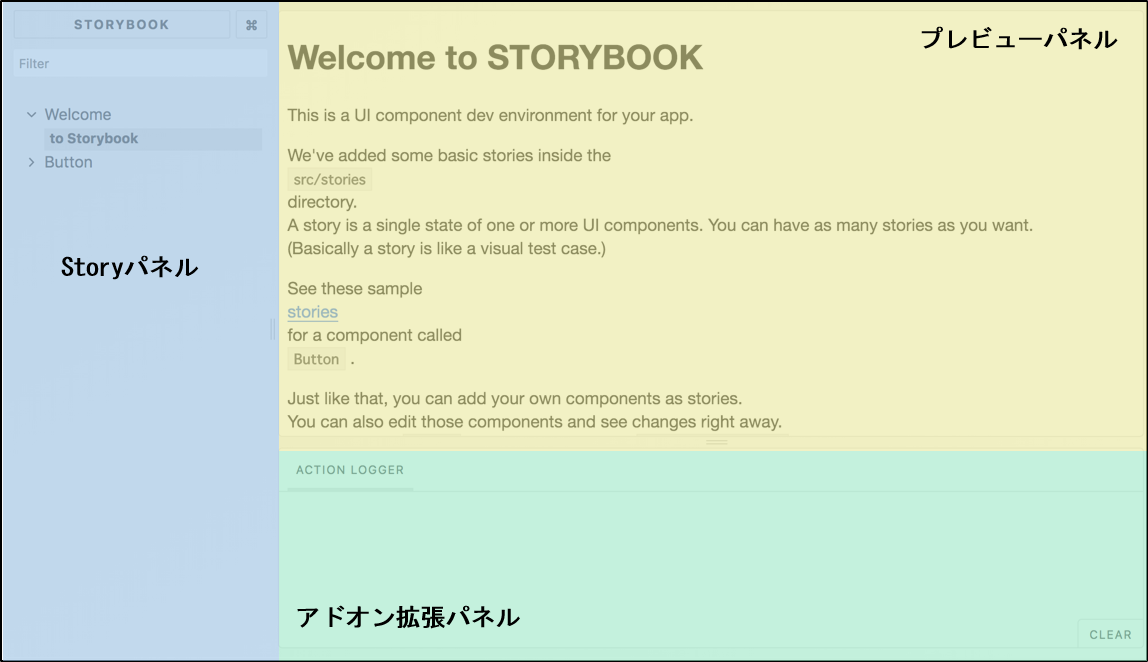
Task: Select the Button component in the sidebar
Action: pyautogui.click(x=67, y=161)
